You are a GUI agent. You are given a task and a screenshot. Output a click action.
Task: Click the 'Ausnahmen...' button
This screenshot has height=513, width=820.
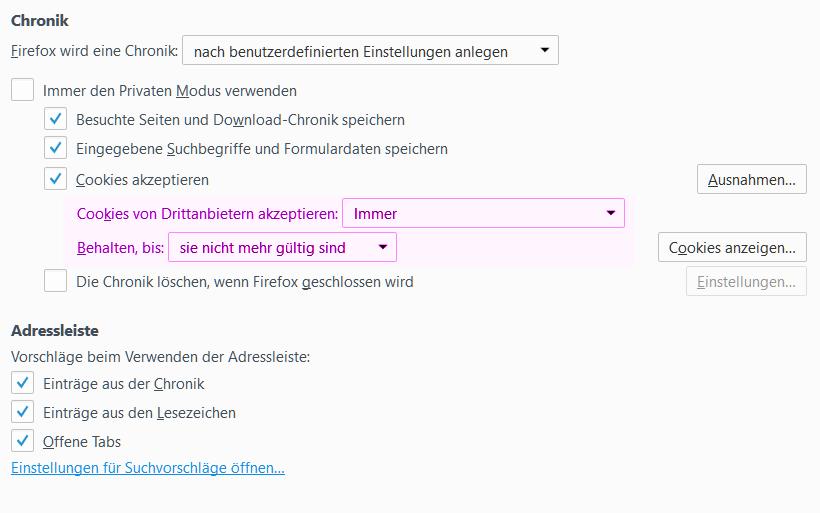[751, 180]
